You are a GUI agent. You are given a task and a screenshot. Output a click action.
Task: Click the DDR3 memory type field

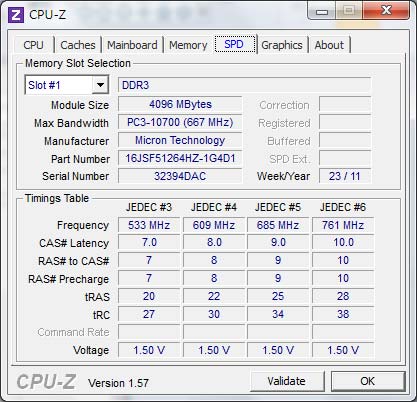click(x=244, y=85)
